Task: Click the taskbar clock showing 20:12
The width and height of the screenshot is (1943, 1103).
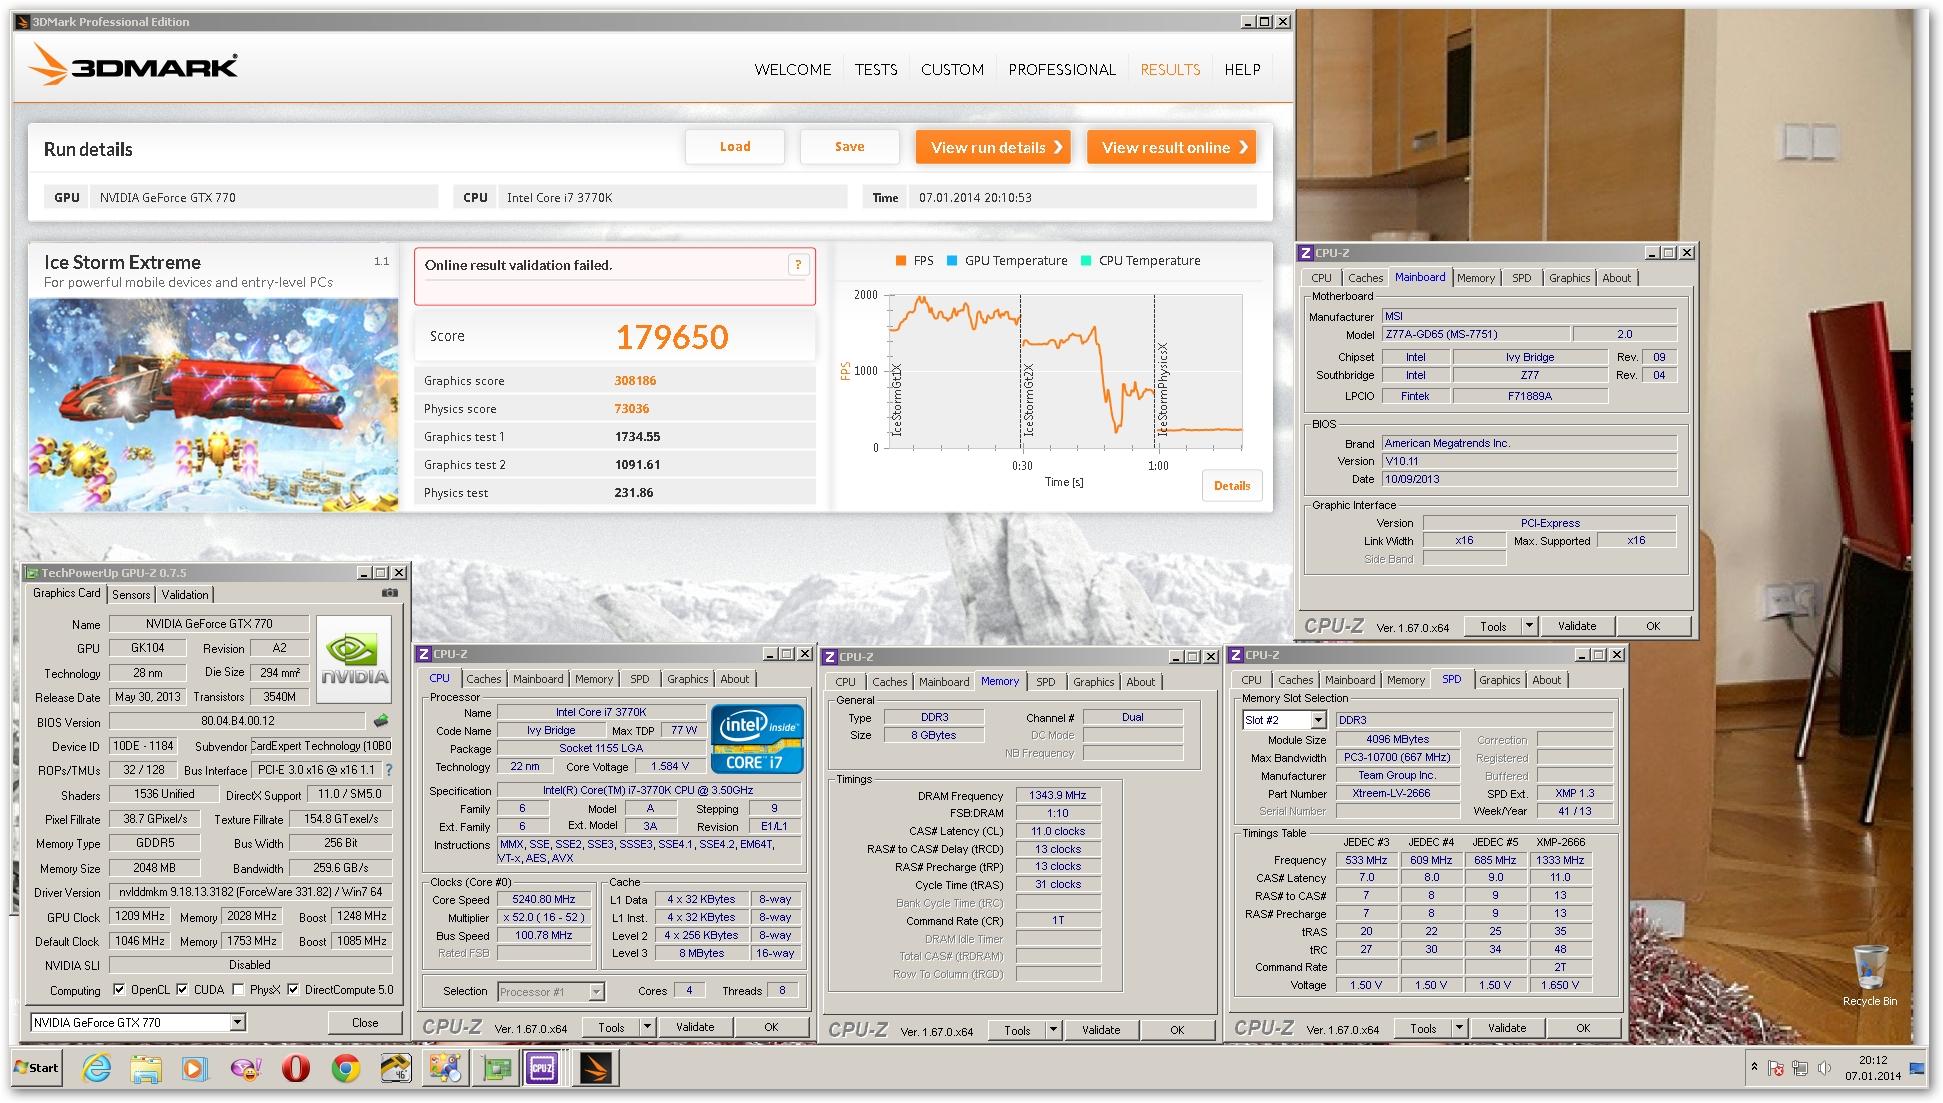Action: [1873, 1068]
